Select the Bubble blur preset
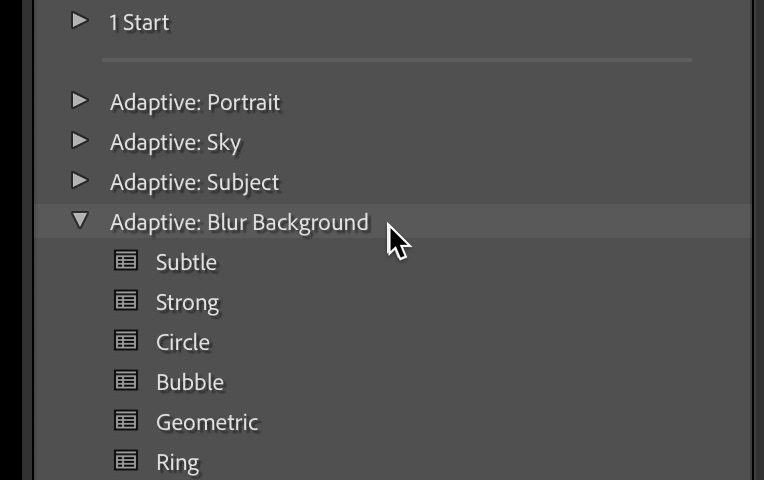The height and width of the screenshot is (480, 764). pos(190,382)
